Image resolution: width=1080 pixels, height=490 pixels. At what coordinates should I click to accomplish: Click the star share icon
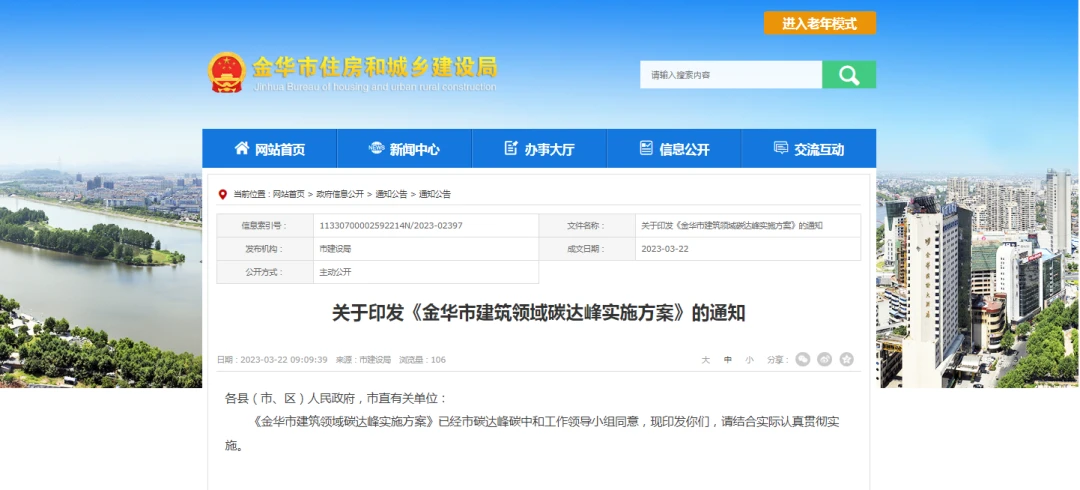click(846, 359)
